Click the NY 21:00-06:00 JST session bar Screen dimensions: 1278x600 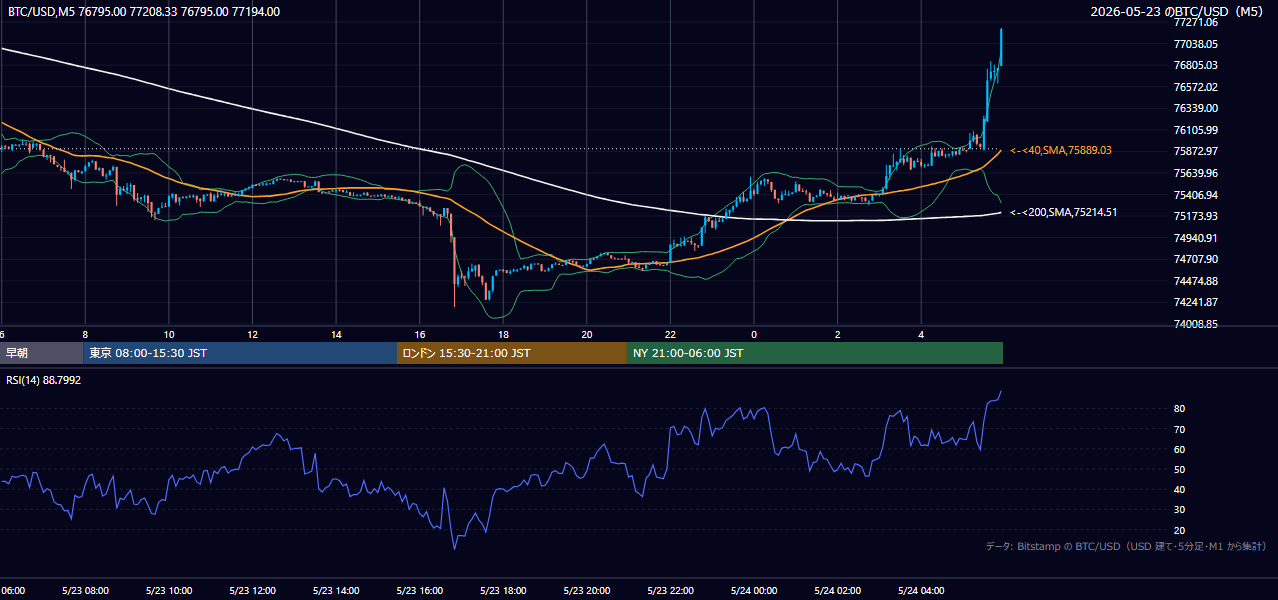coord(815,353)
